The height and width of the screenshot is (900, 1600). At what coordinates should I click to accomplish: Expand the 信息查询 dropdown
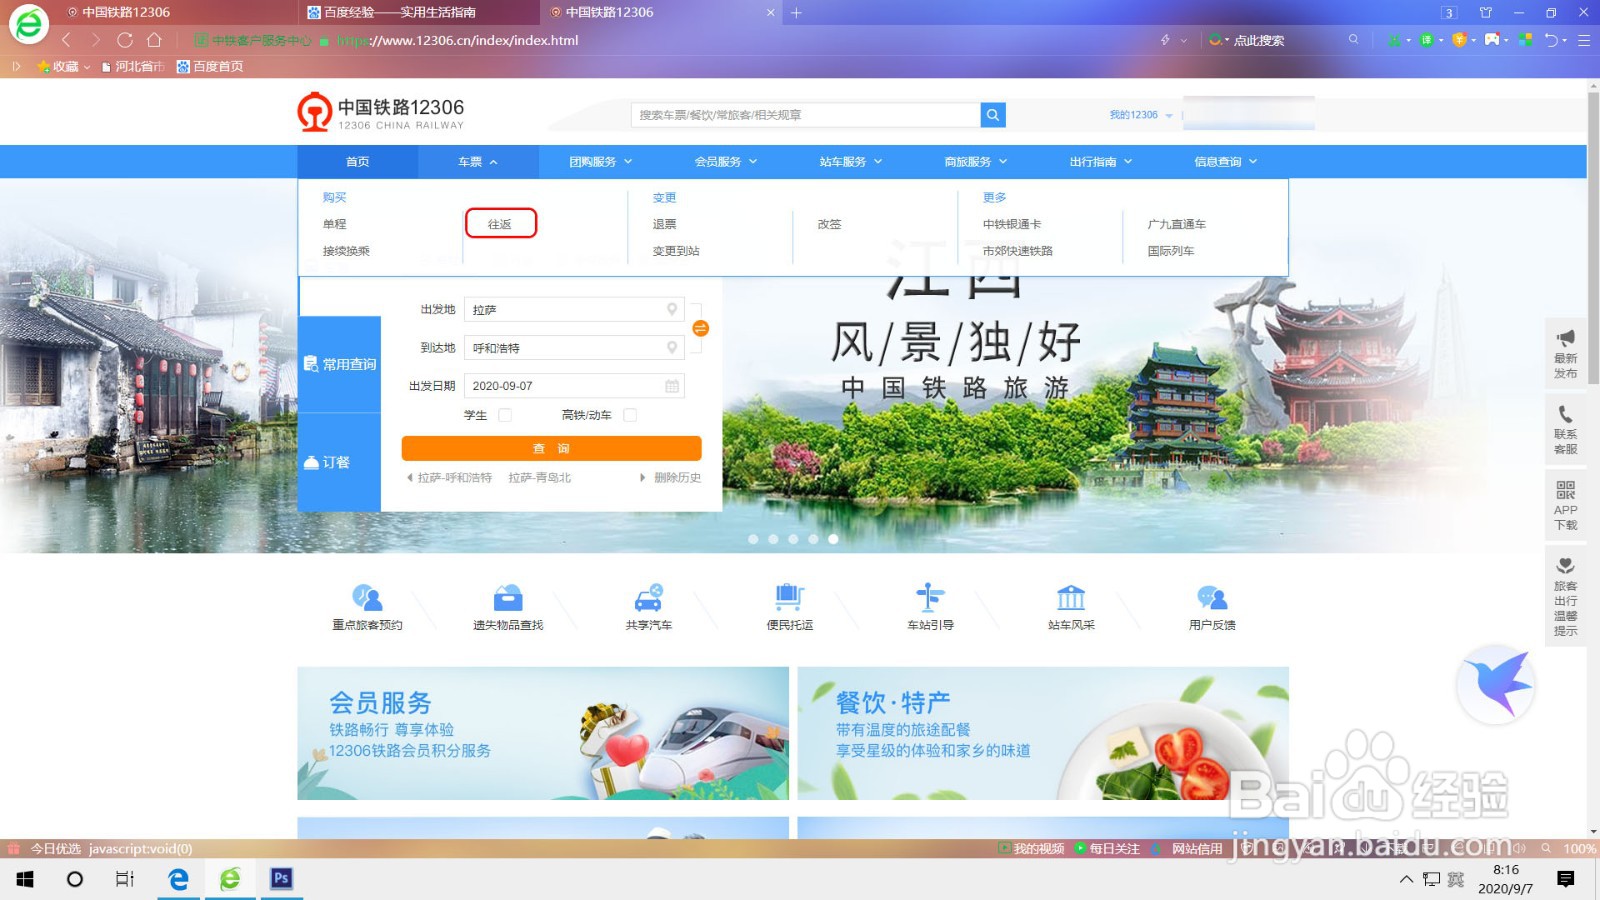click(x=1226, y=162)
